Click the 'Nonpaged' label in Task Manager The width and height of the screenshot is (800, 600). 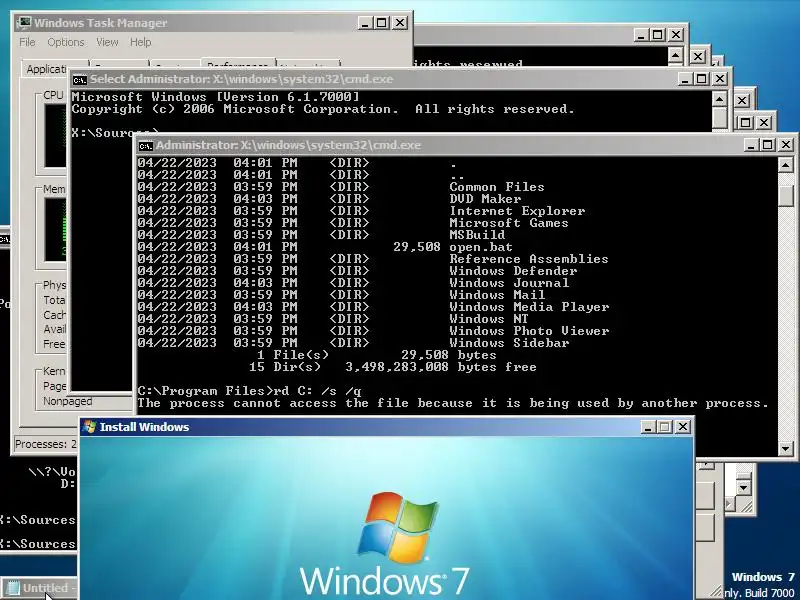(67, 402)
